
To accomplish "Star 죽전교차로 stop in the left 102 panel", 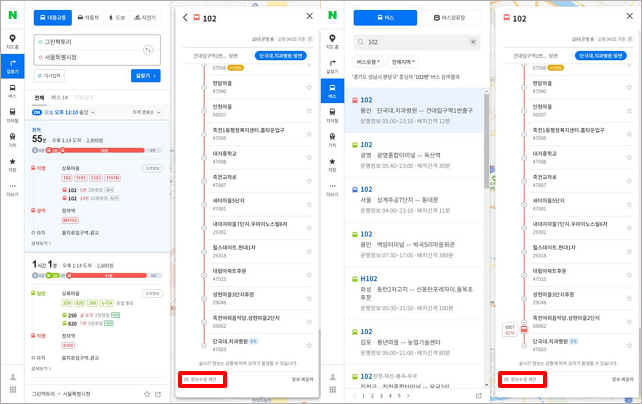I will pyautogui.click(x=309, y=181).
